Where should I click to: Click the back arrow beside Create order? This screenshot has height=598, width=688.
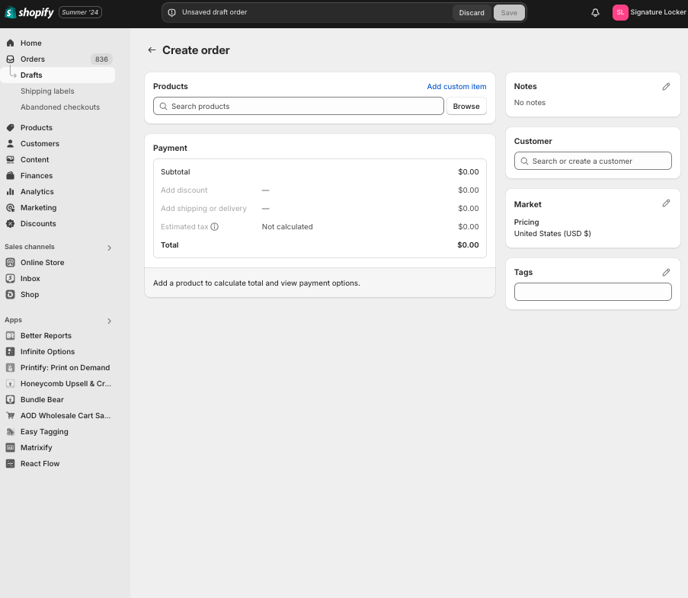(152, 50)
